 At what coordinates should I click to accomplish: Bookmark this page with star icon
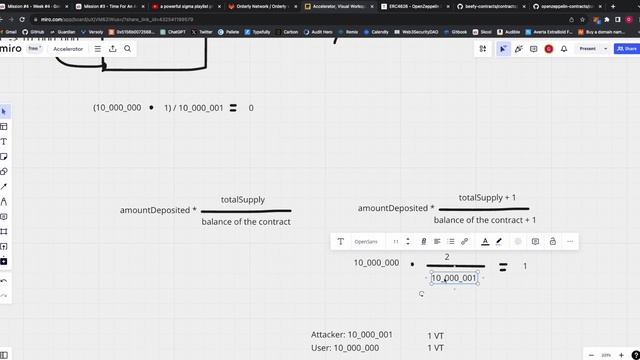point(583,20)
